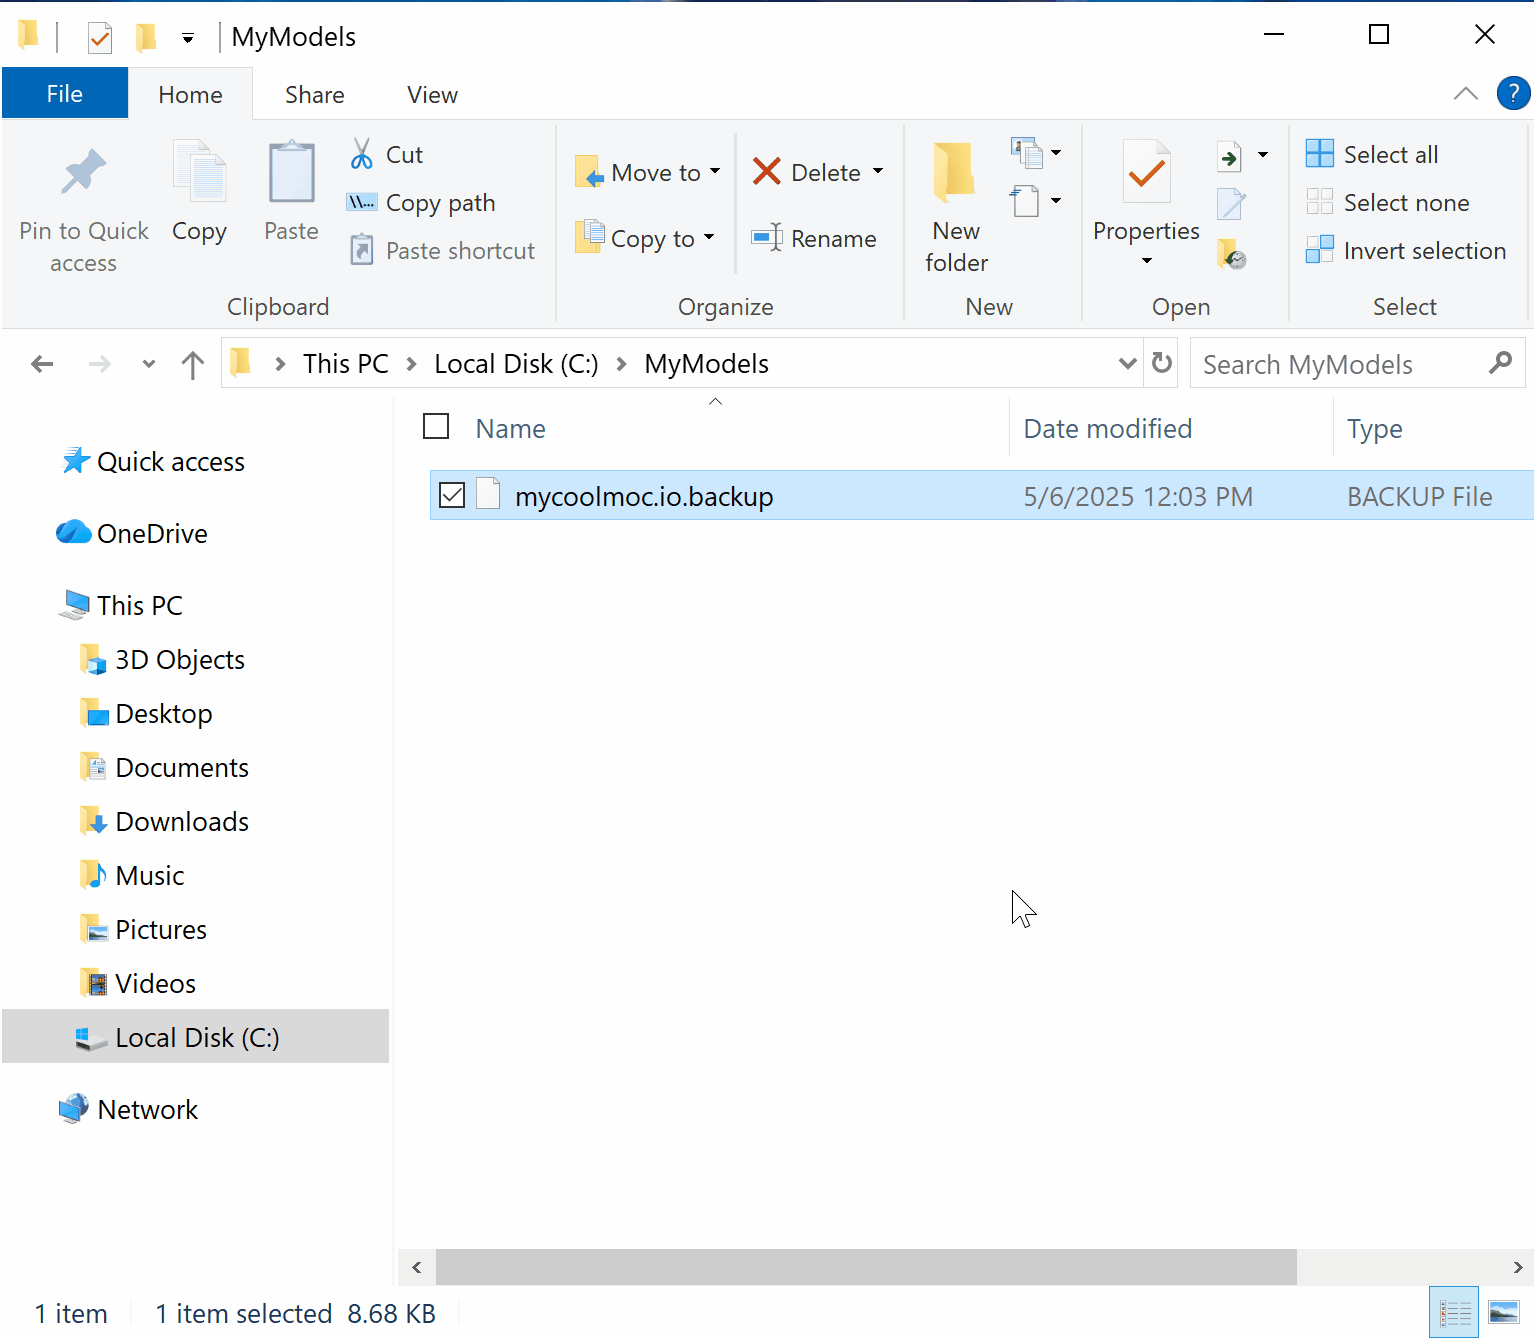Viewport: 1534px width, 1338px height.
Task: Click the Cut scissors icon
Action: [x=361, y=154]
